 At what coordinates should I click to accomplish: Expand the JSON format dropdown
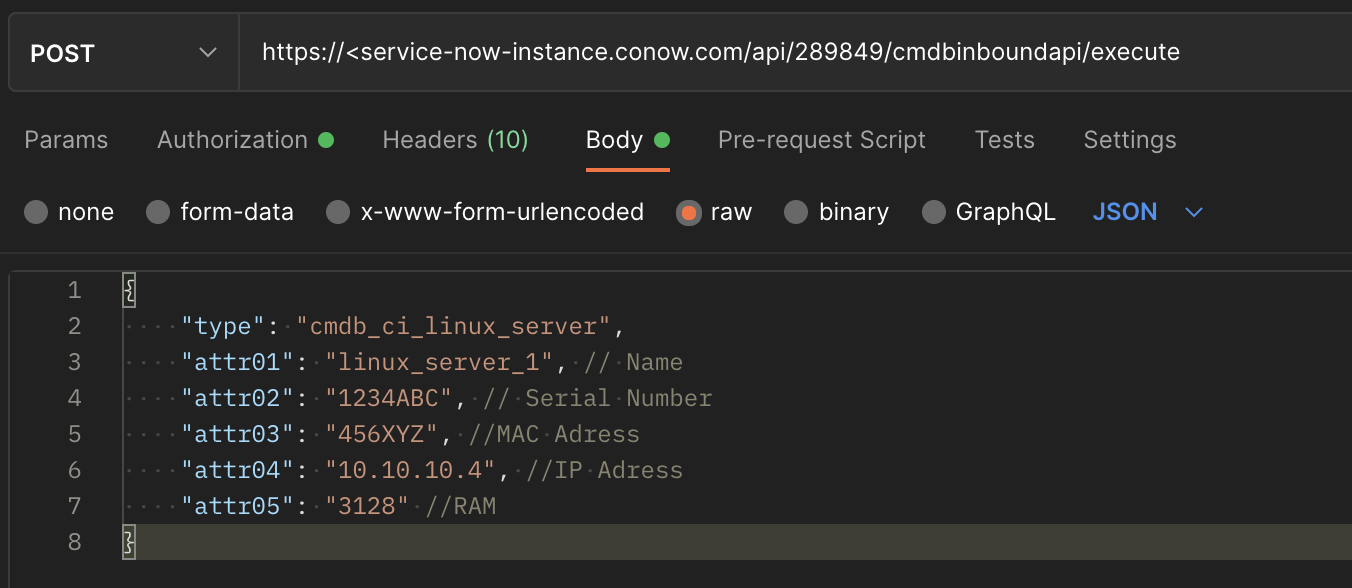click(x=1125, y=212)
